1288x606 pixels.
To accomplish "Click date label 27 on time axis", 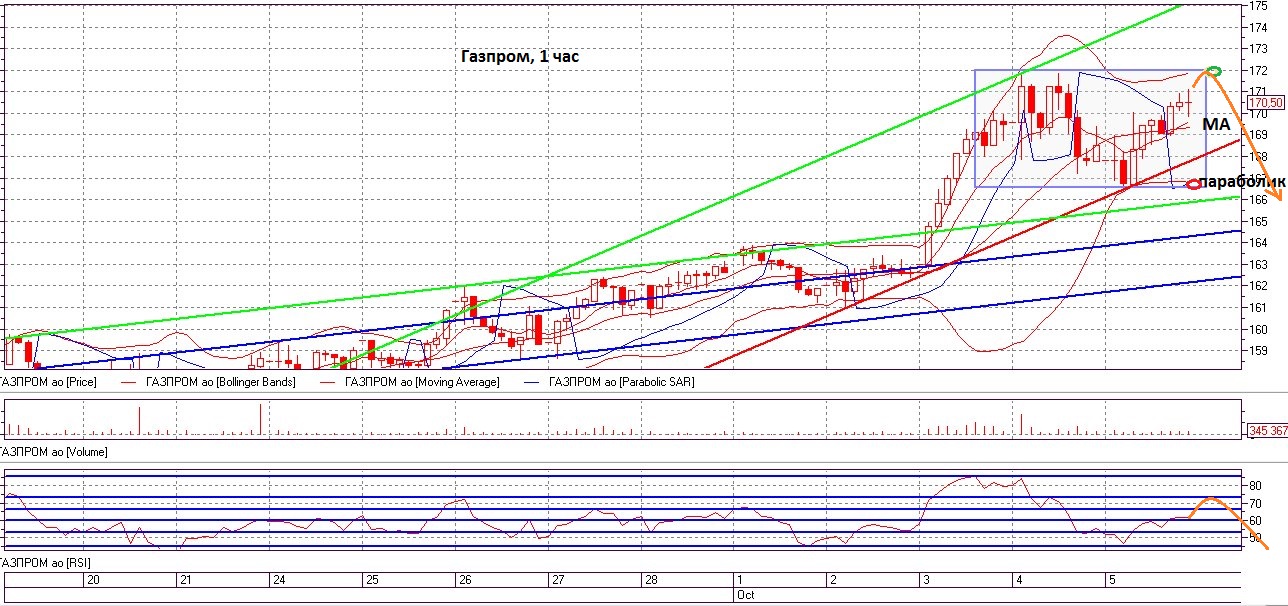I will (558, 580).
